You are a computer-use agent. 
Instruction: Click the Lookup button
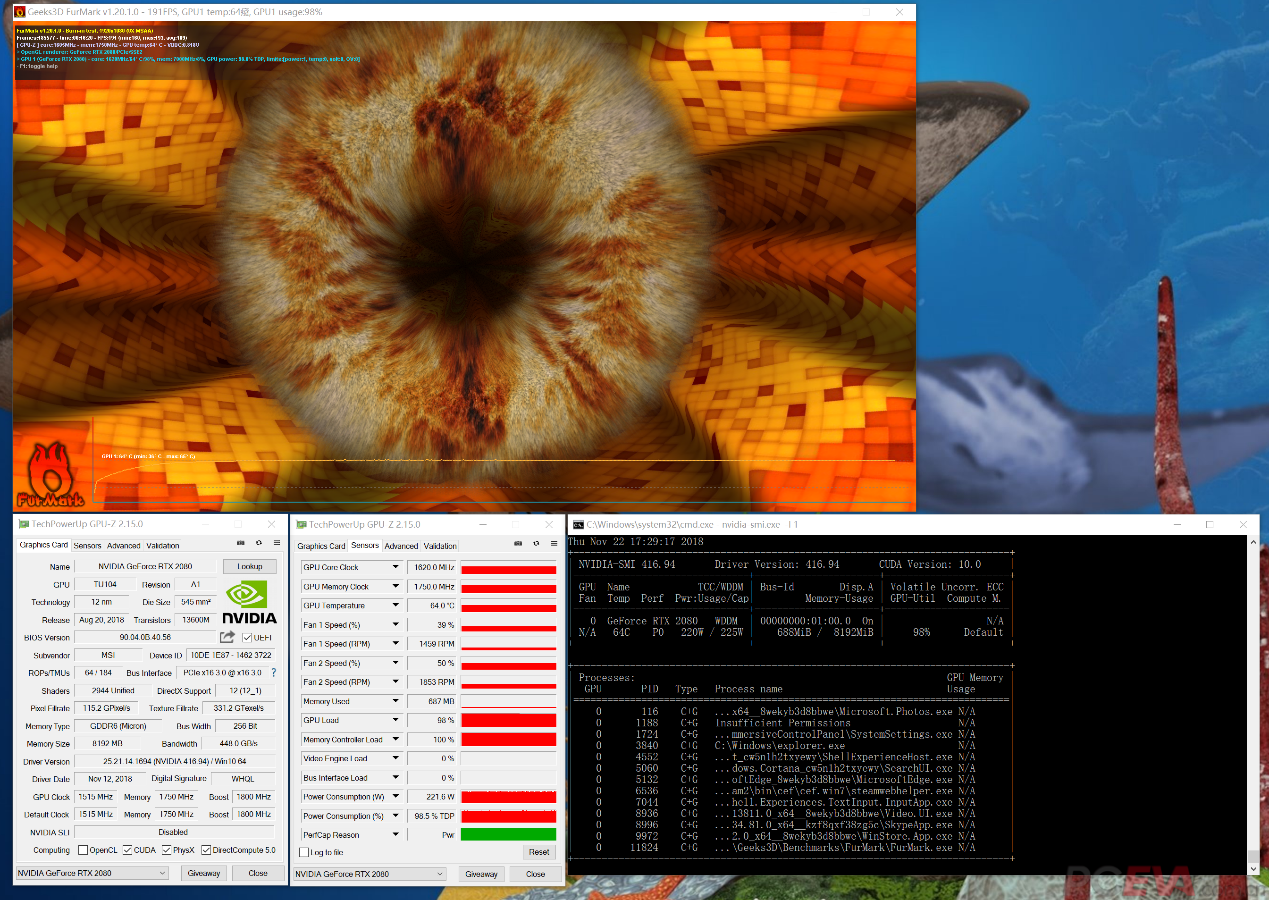coord(249,566)
